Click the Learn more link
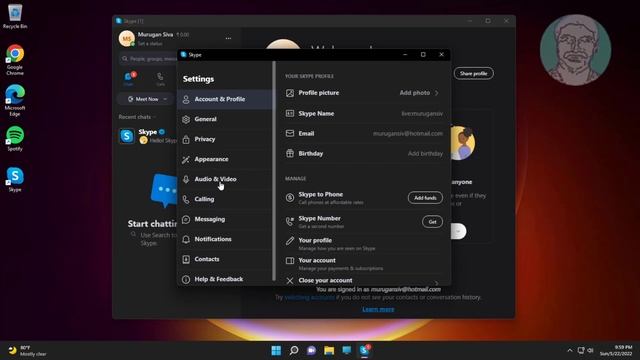Viewport: 640px width, 360px height. pyautogui.click(x=378, y=309)
